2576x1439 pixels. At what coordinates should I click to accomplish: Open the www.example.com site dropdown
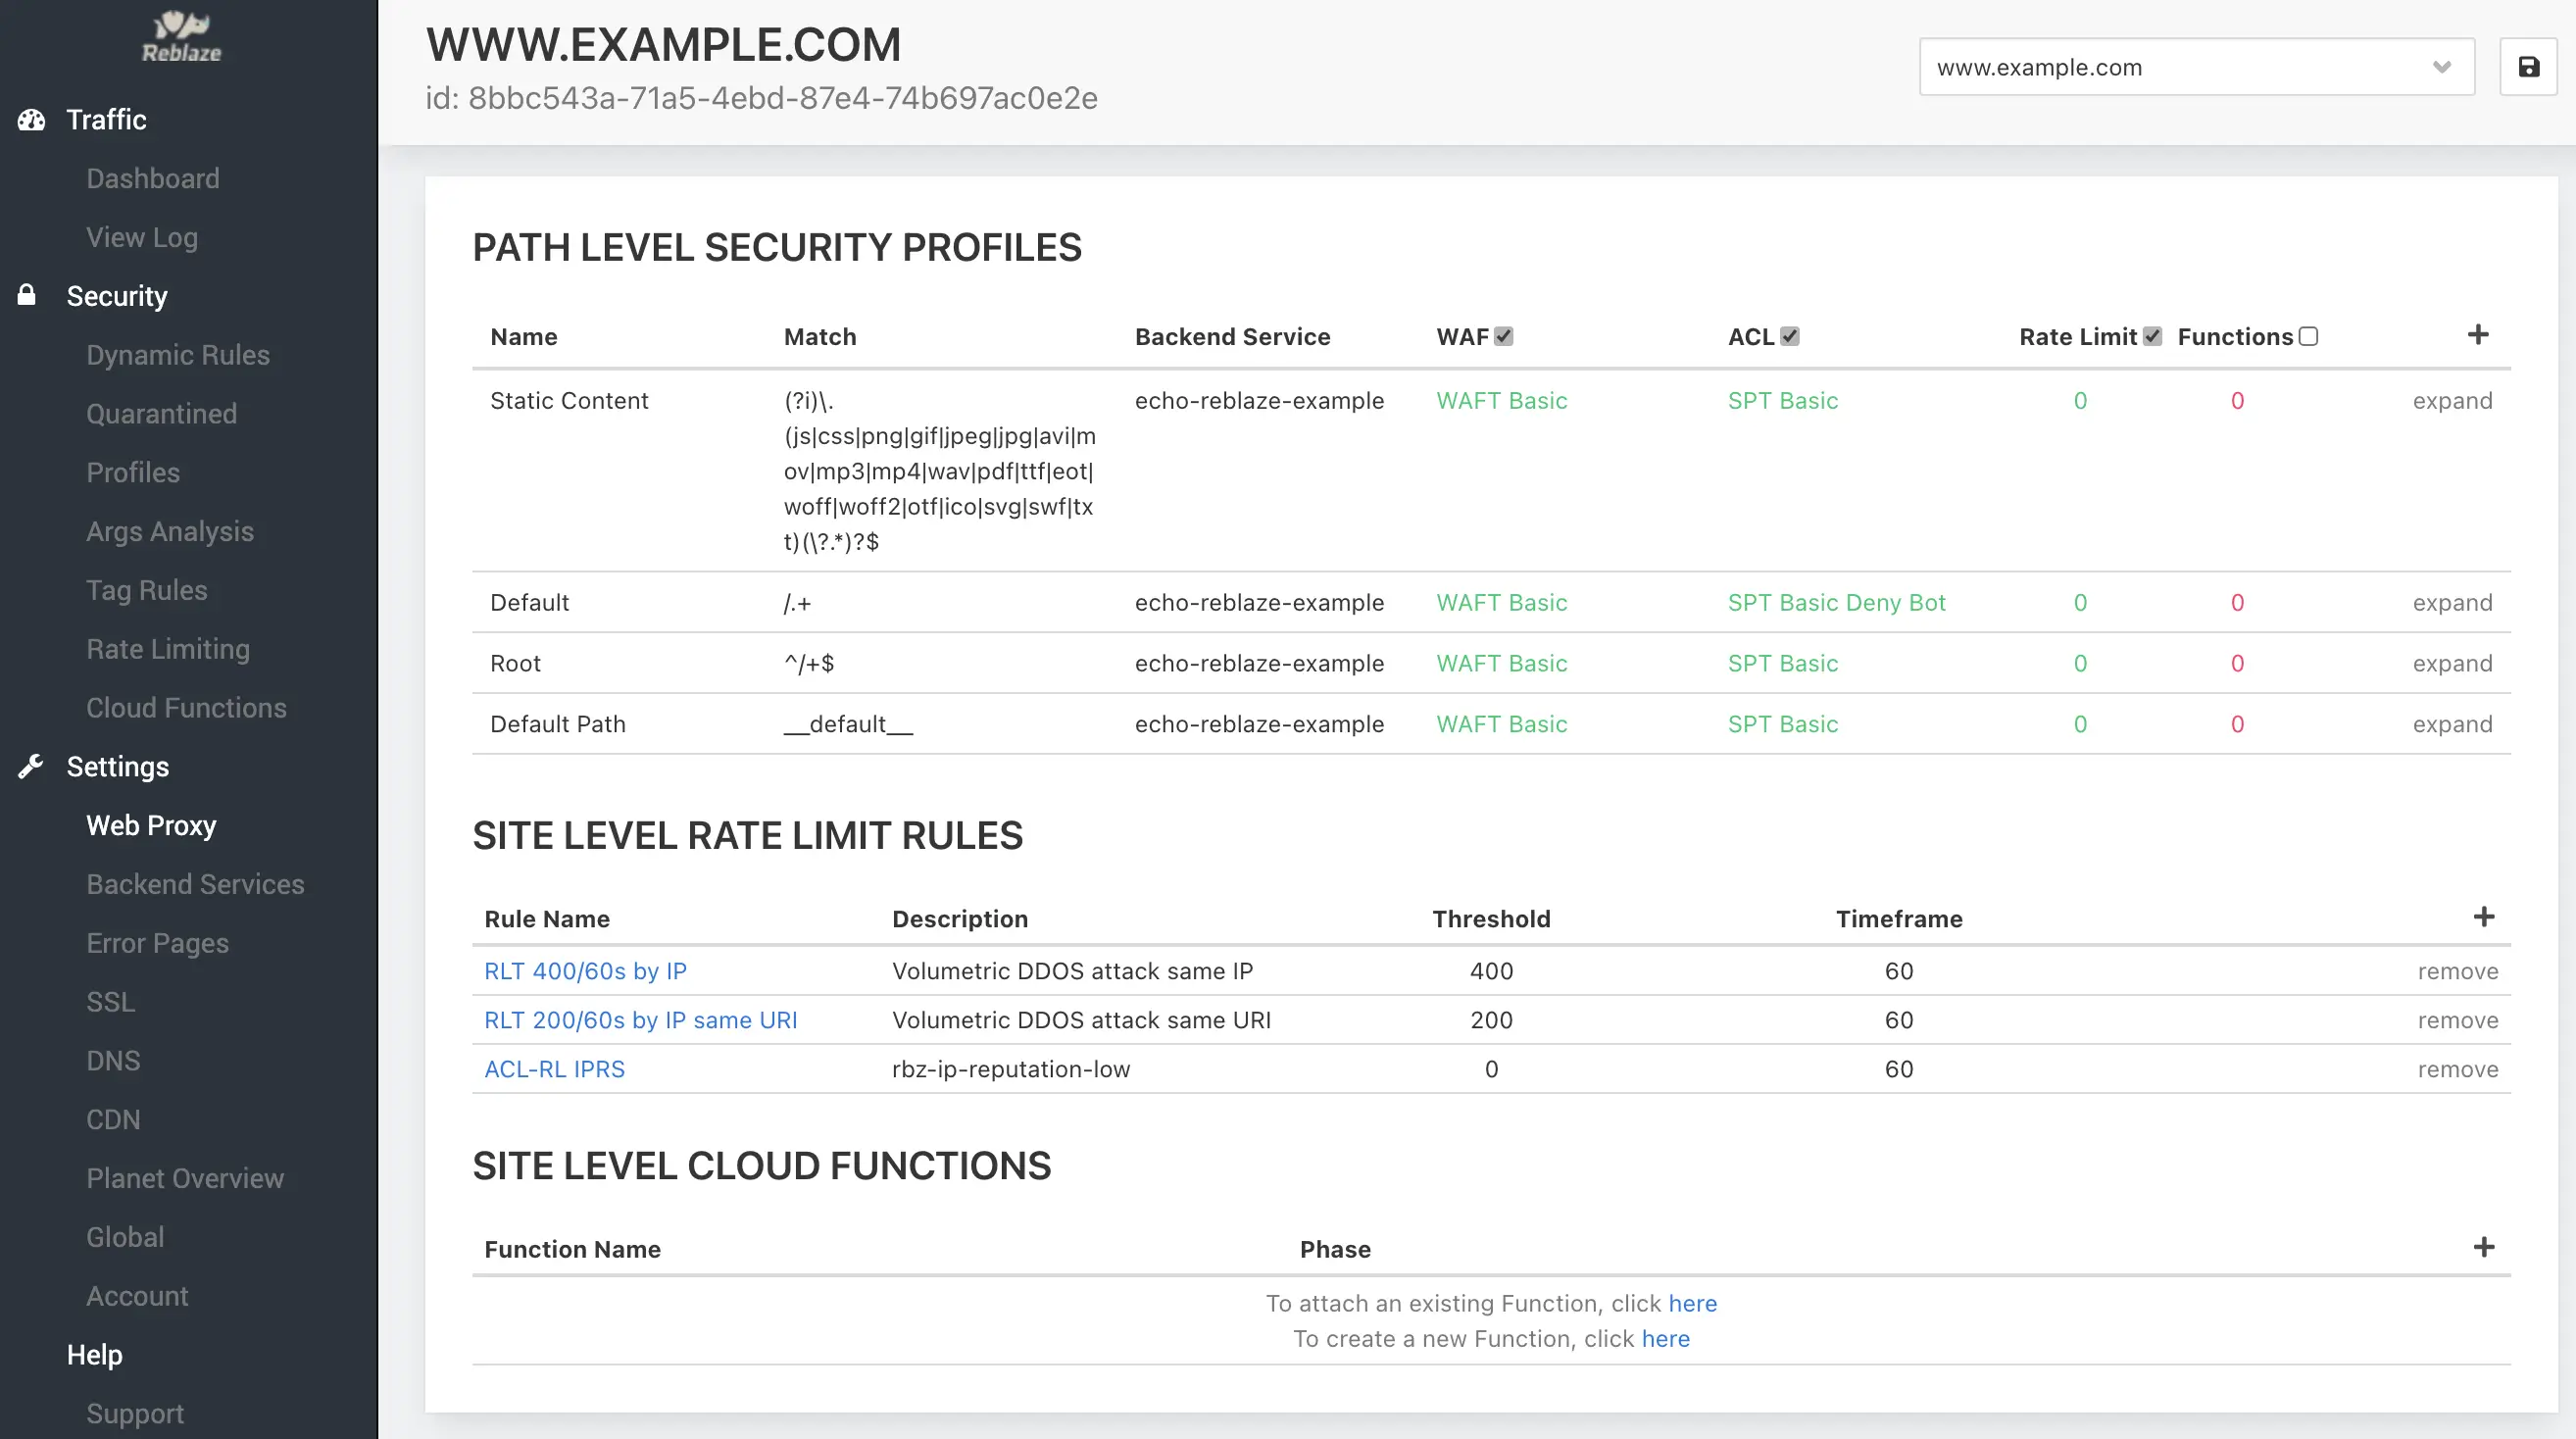(x=2196, y=67)
